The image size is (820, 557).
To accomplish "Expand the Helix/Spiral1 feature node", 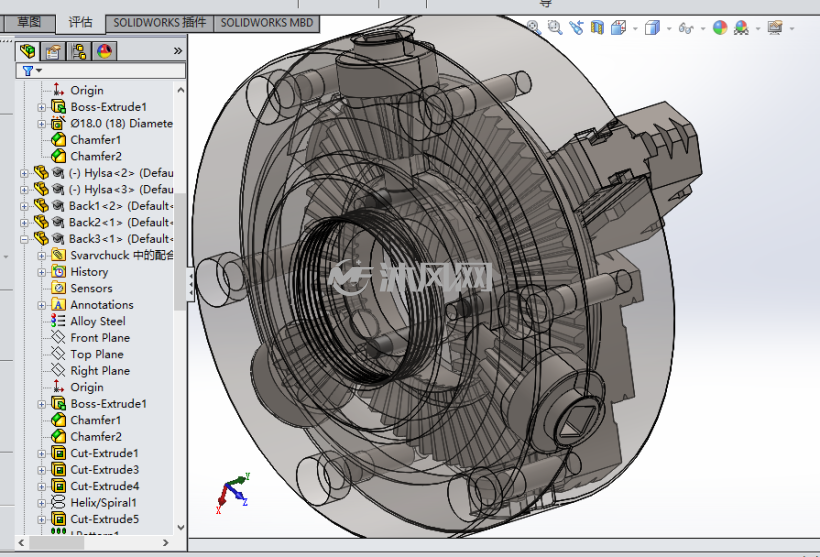I will (x=41, y=503).
